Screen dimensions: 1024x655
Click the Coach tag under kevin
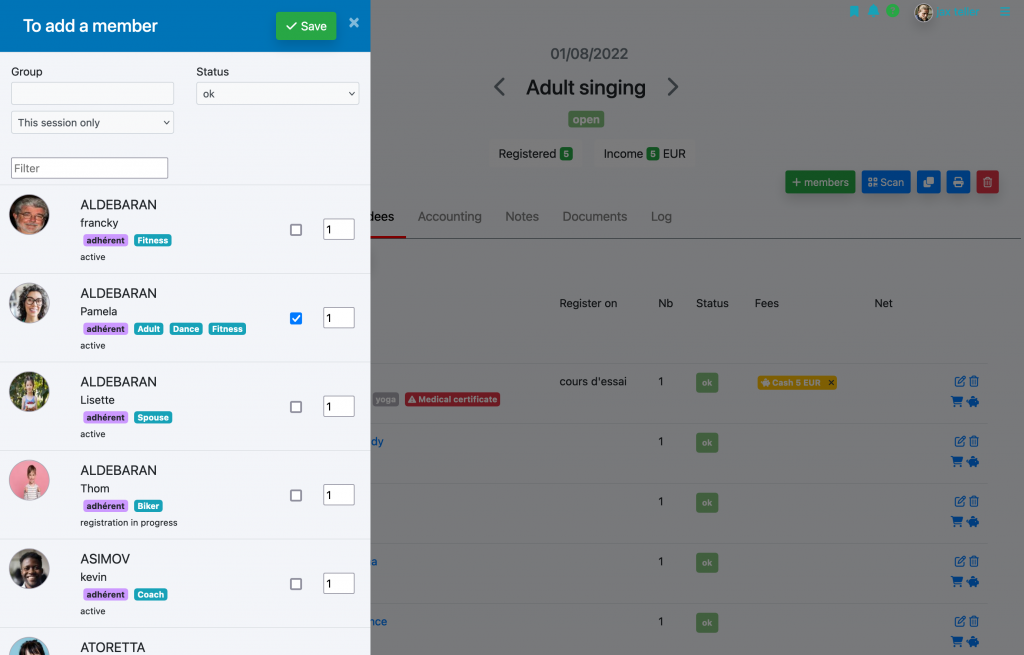coord(151,594)
